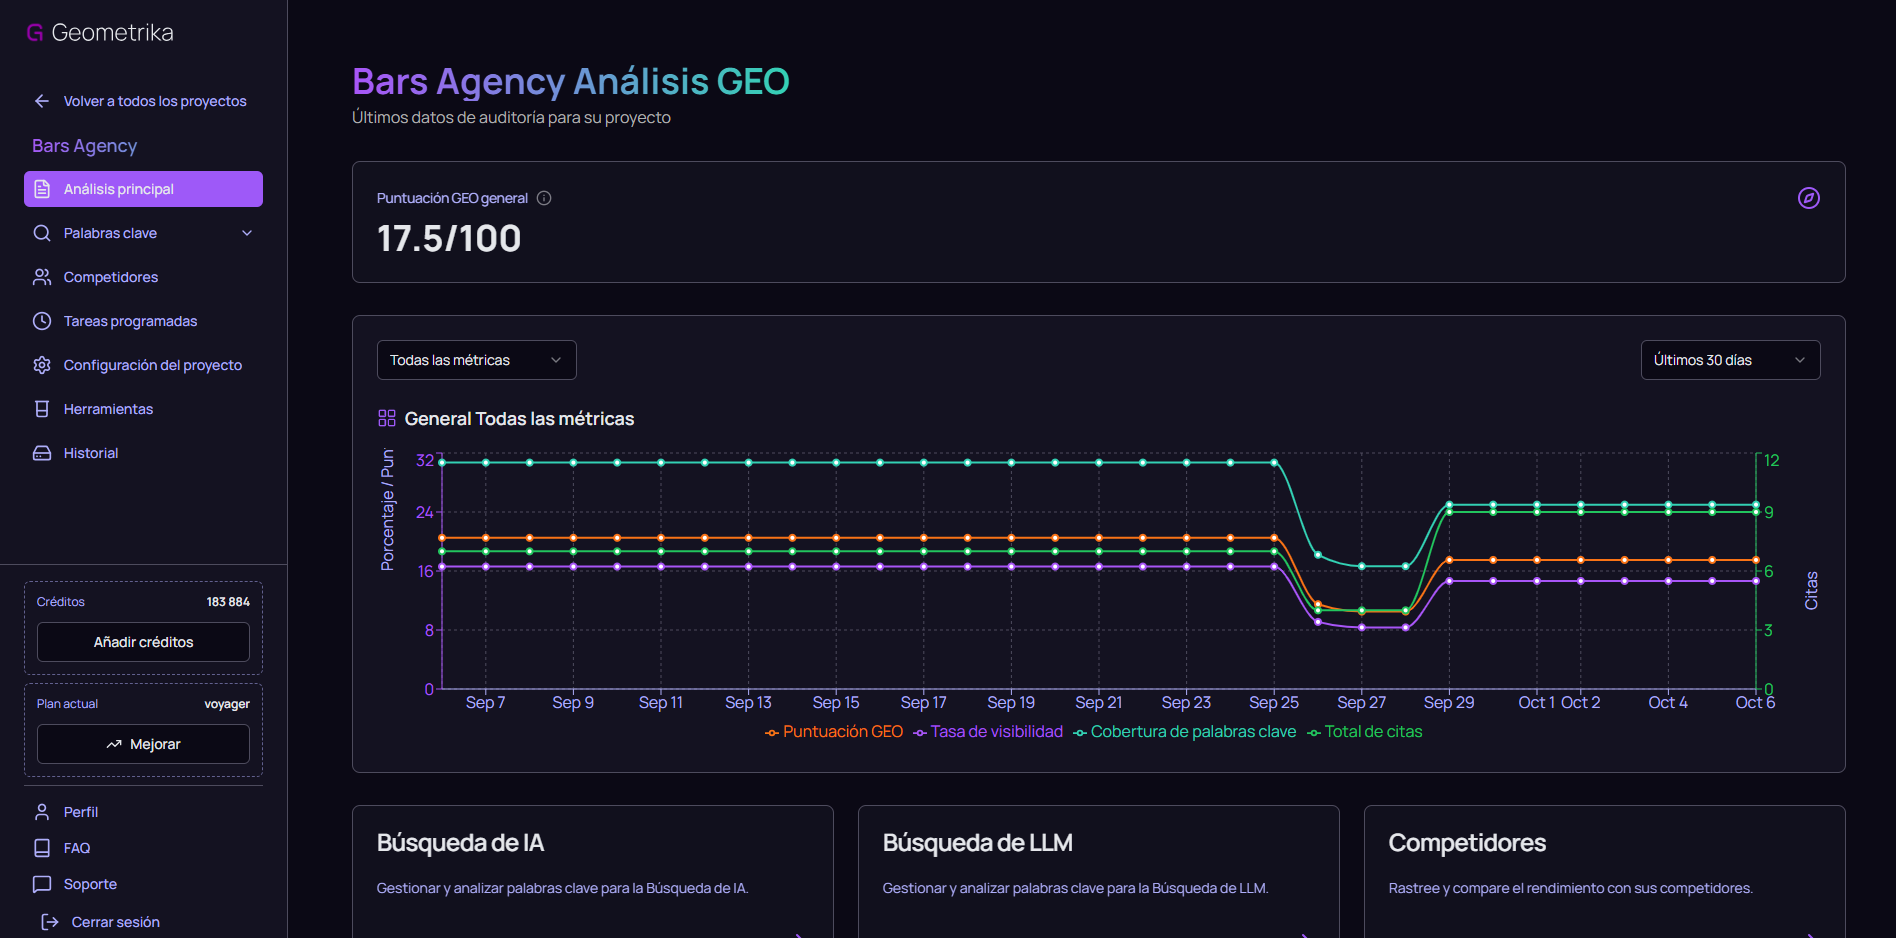
Task: Click the back arrow to all projects
Action: [x=42, y=101]
